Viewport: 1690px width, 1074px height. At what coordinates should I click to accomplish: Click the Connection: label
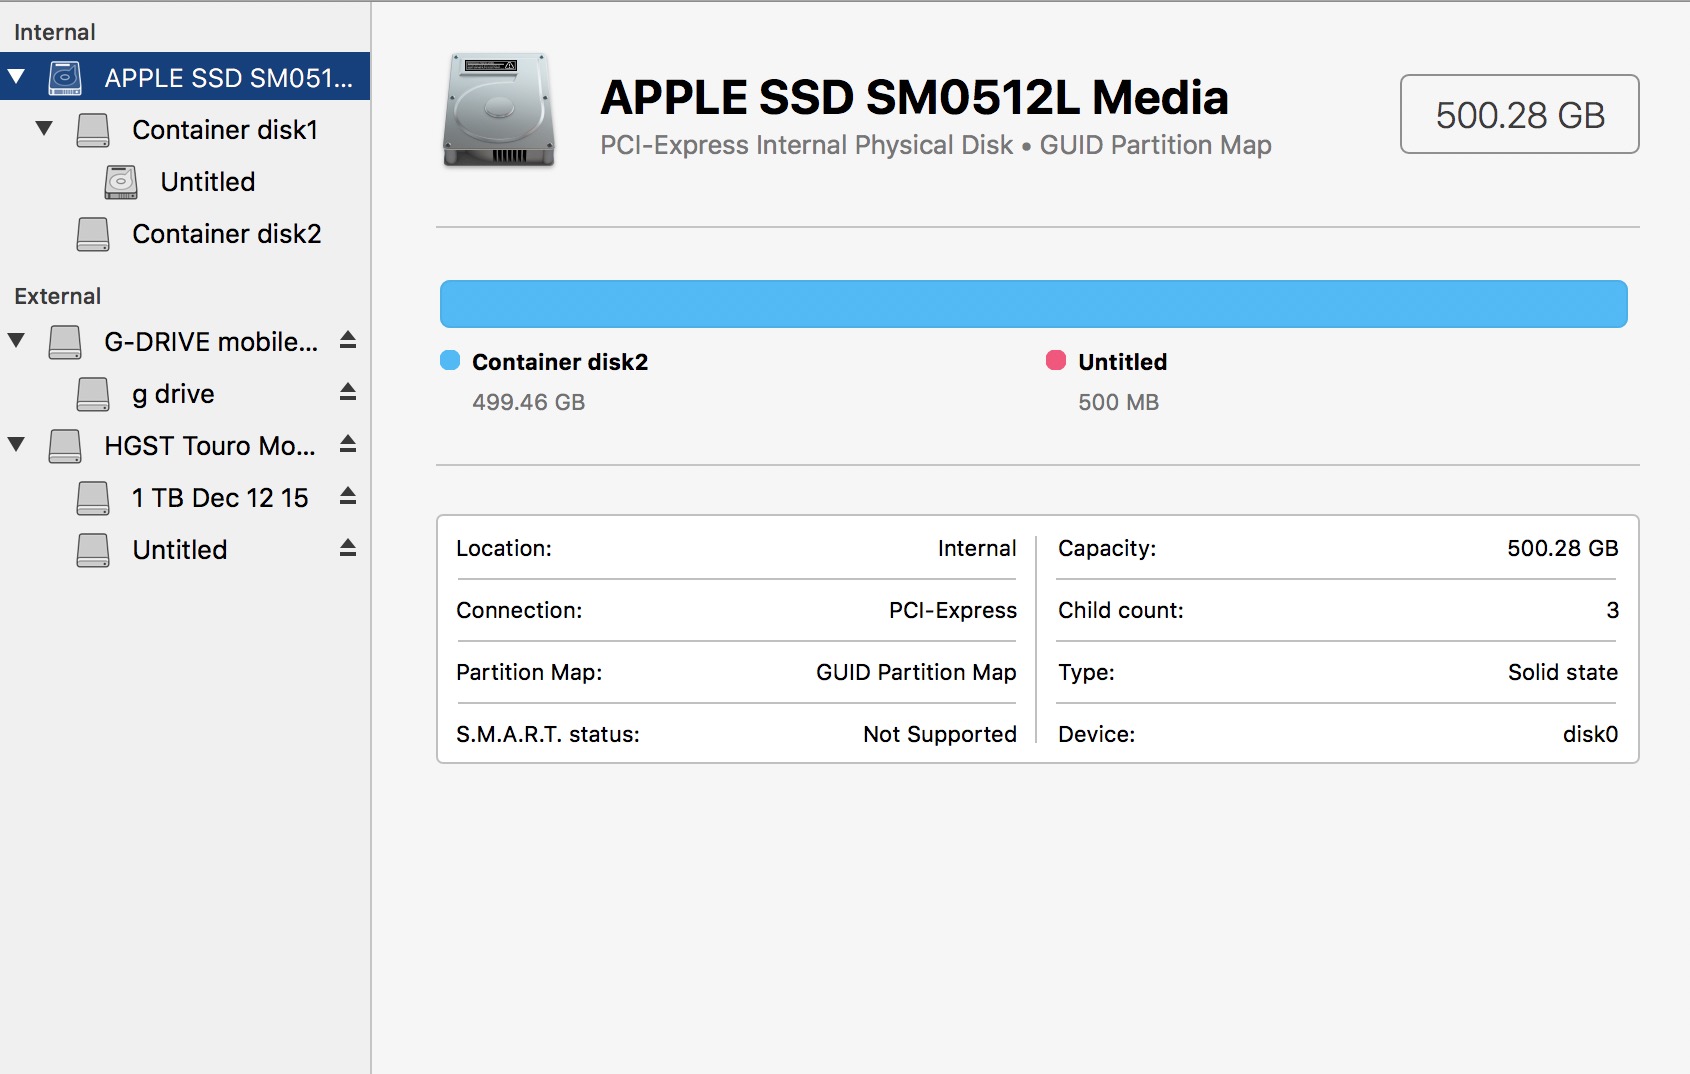pyautogui.click(x=519, y=610)
